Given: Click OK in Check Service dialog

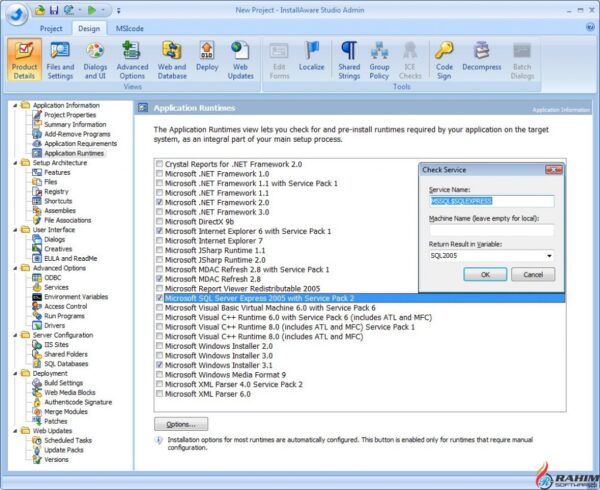Looking at the screenshot, I should tap(485, 274).
